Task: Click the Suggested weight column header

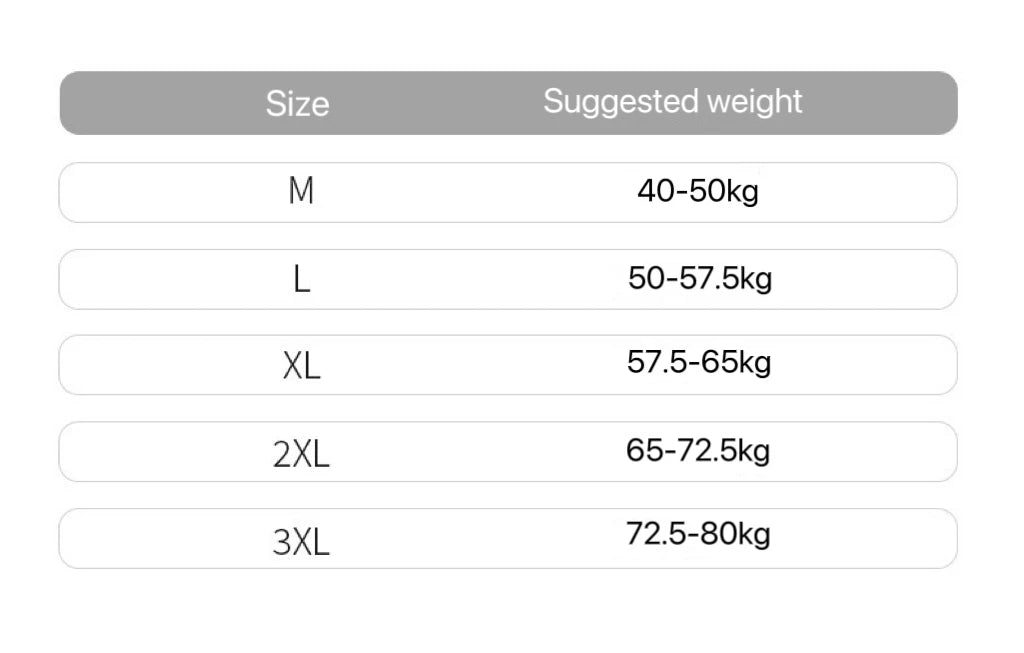Action: [672, 101]
